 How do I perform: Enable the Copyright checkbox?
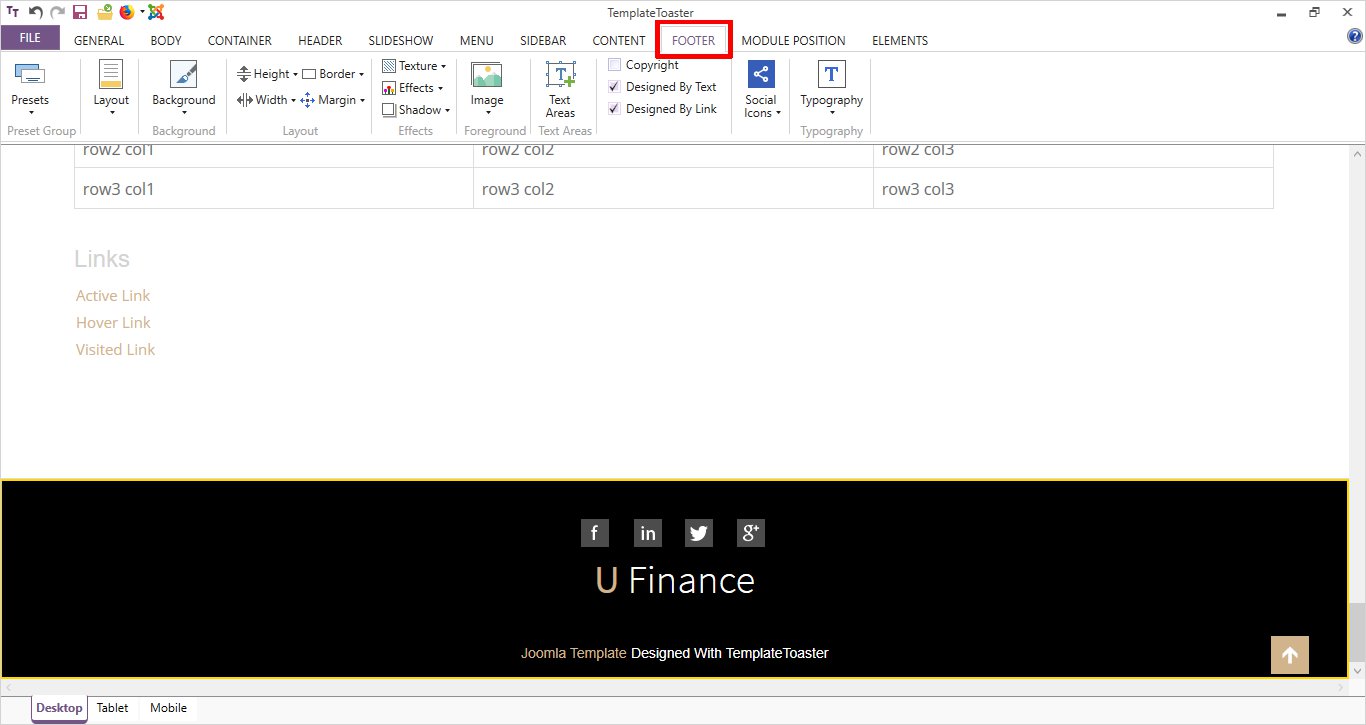(x=615, y=65)
